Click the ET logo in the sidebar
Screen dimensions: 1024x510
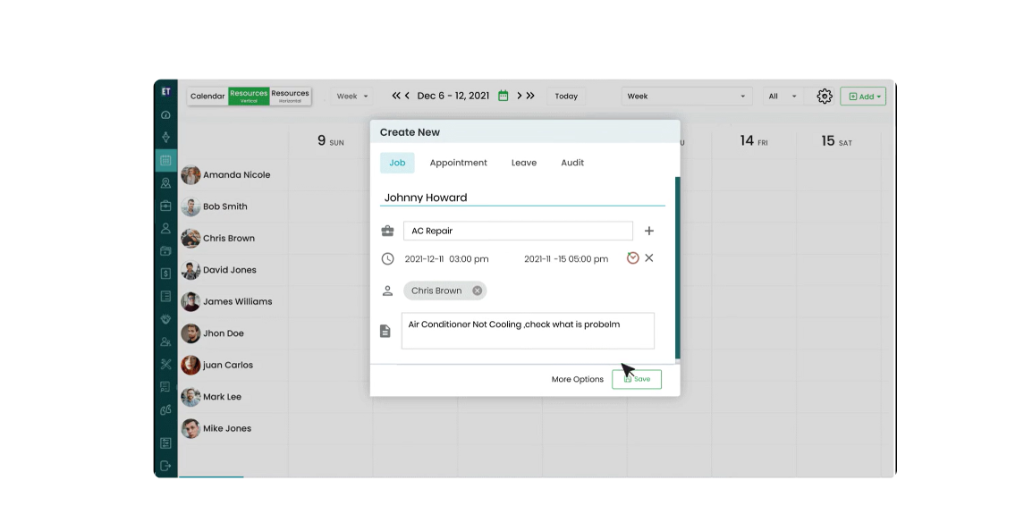tap(166, 92)
